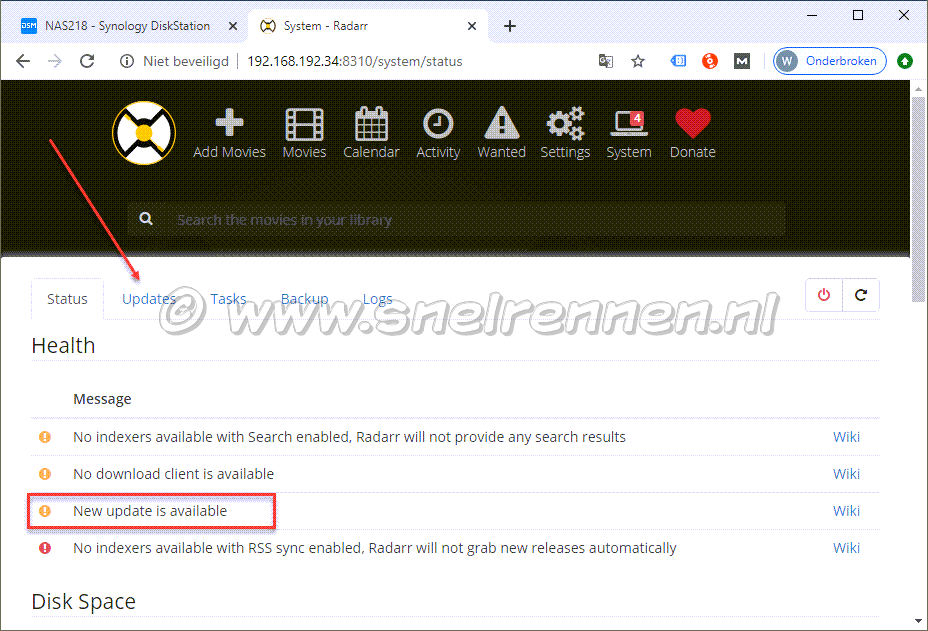
Task: Open the Add Movies page
Action: [229, 134]
